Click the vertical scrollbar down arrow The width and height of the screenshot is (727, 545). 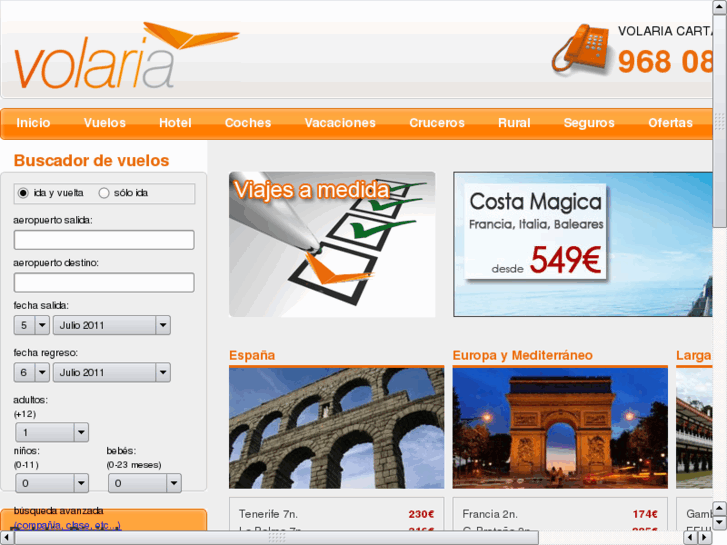pyautogui.click(x=720, y=523)
